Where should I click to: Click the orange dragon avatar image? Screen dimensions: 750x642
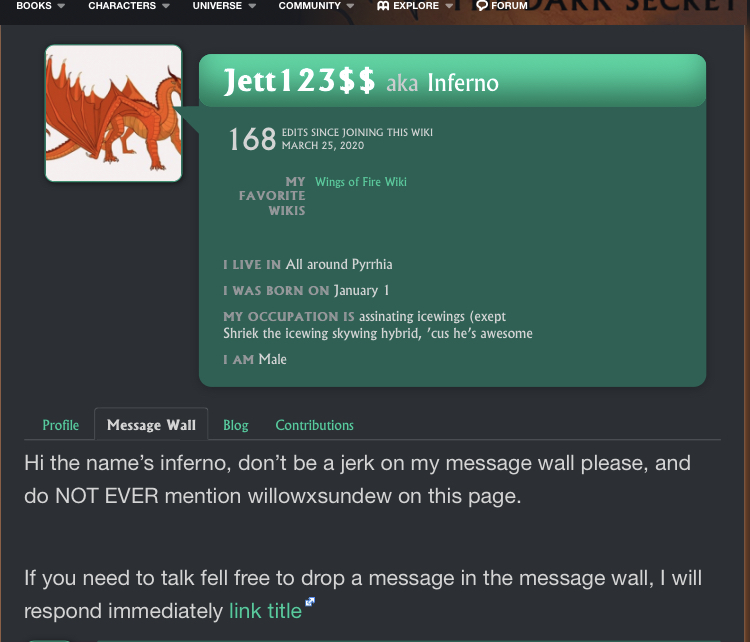pos(114,113)
